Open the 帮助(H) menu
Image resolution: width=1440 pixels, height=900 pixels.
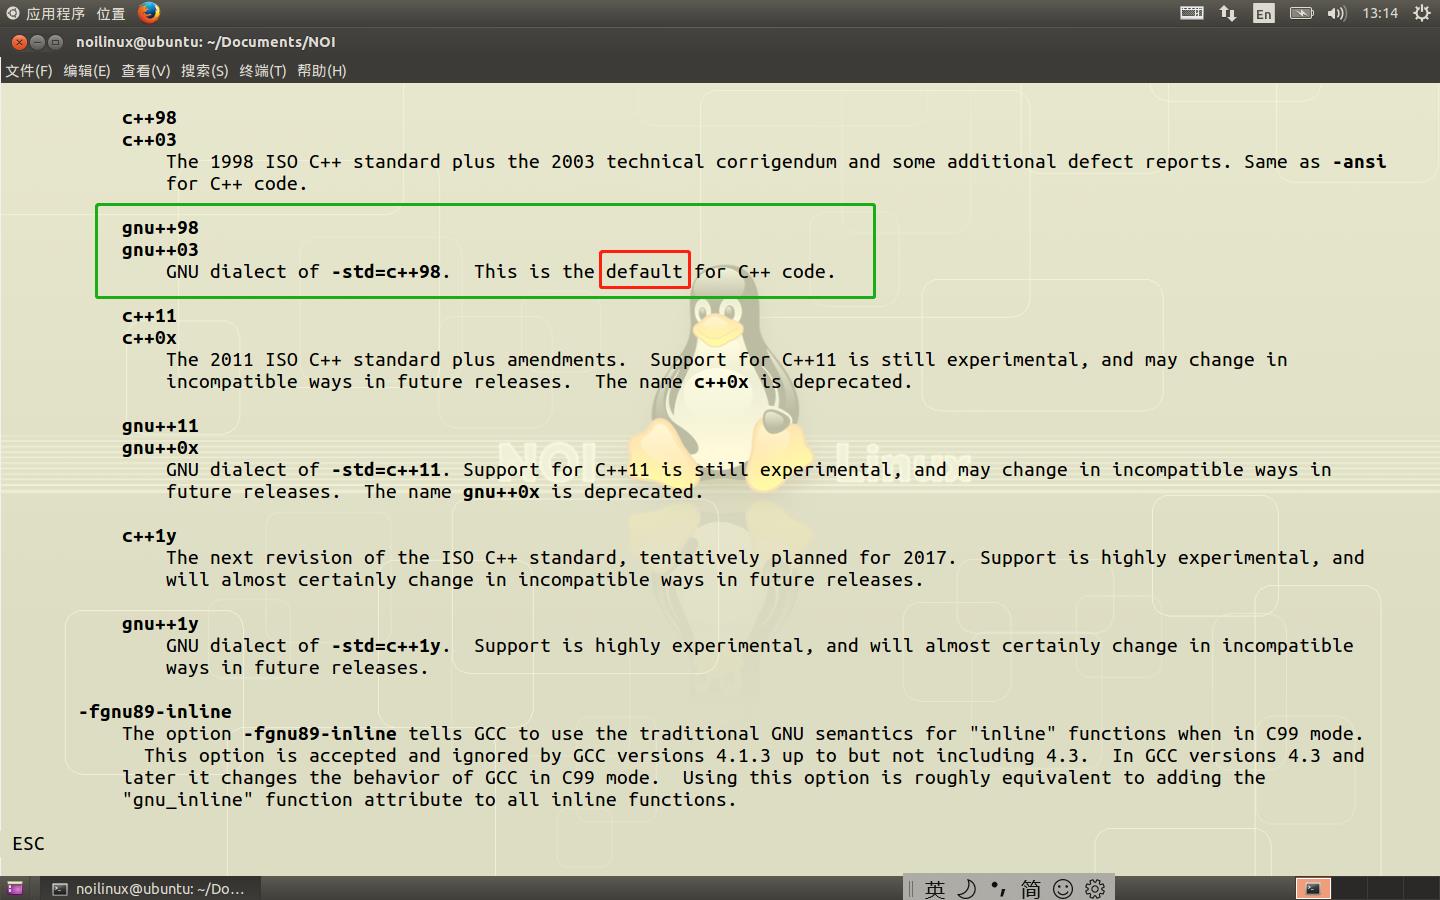[x=321, y=70]
